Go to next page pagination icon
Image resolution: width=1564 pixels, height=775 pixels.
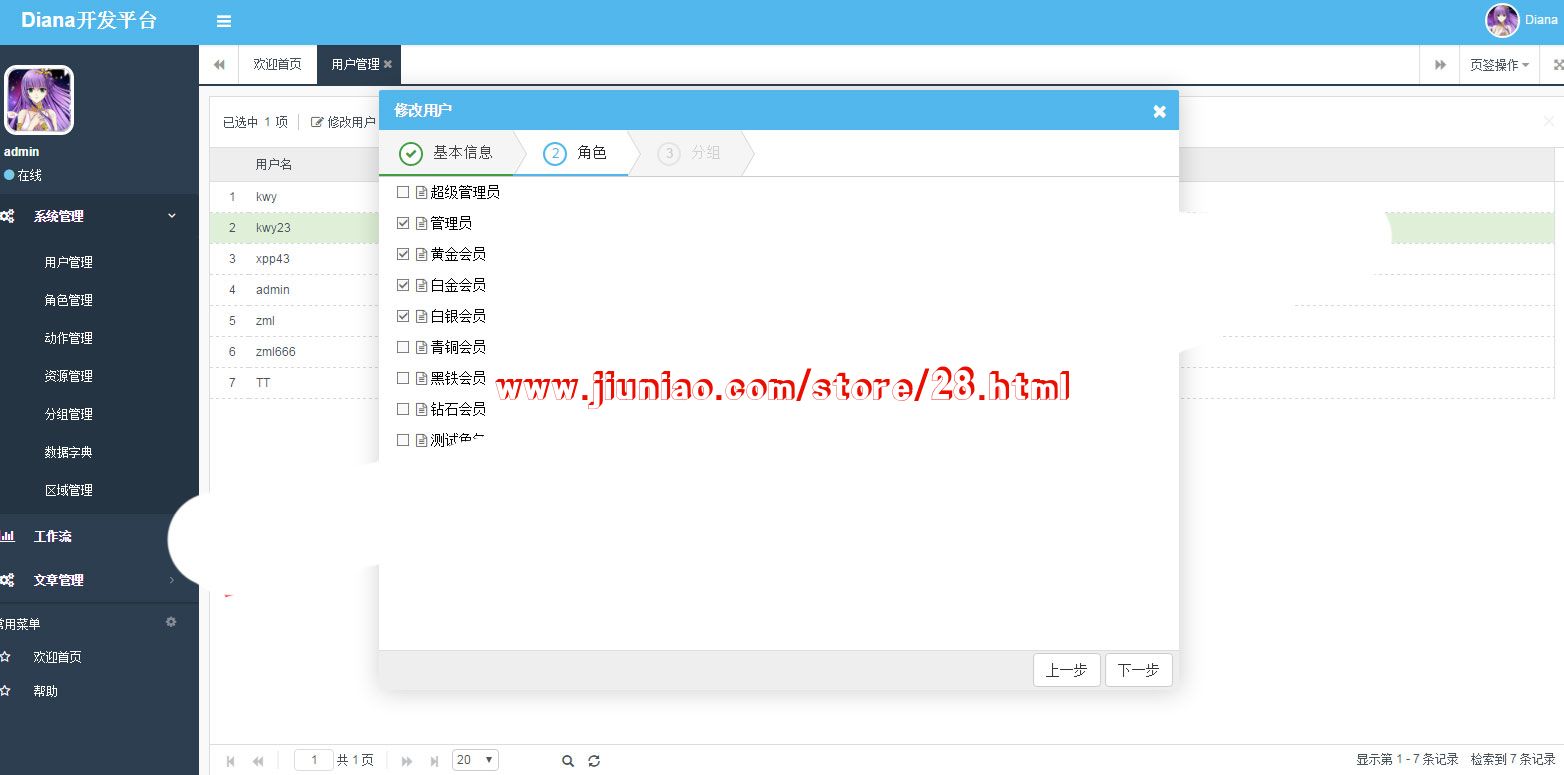coord(407,761)
